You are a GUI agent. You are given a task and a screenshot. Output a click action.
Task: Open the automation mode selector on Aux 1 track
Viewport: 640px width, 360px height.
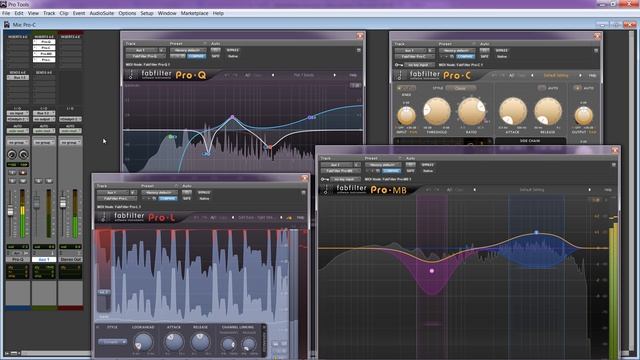point(44,131)
